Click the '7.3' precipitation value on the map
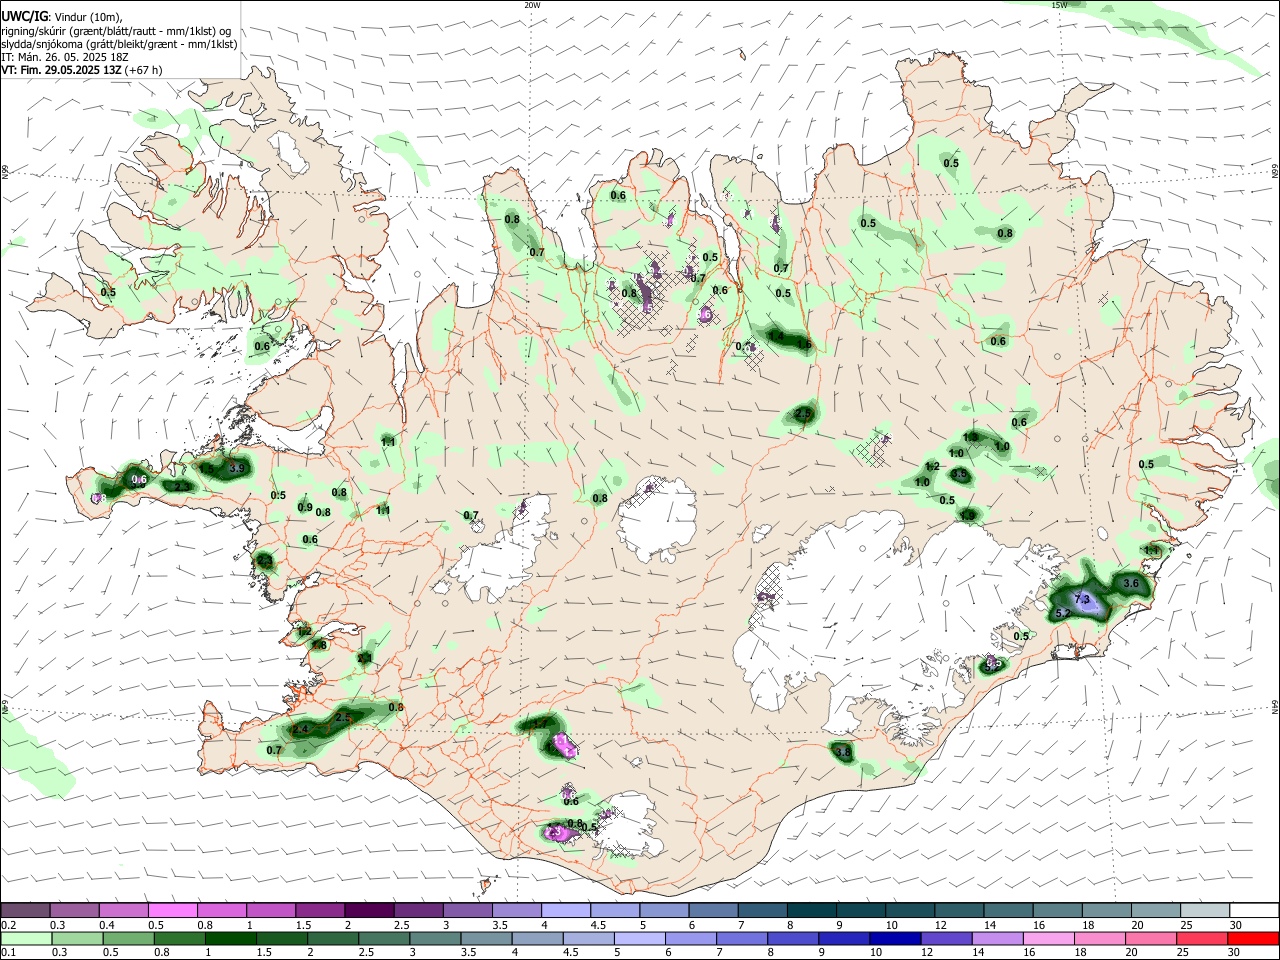Image resolution: width=1280 pixels, height=960 pixels. (1081, 599)
